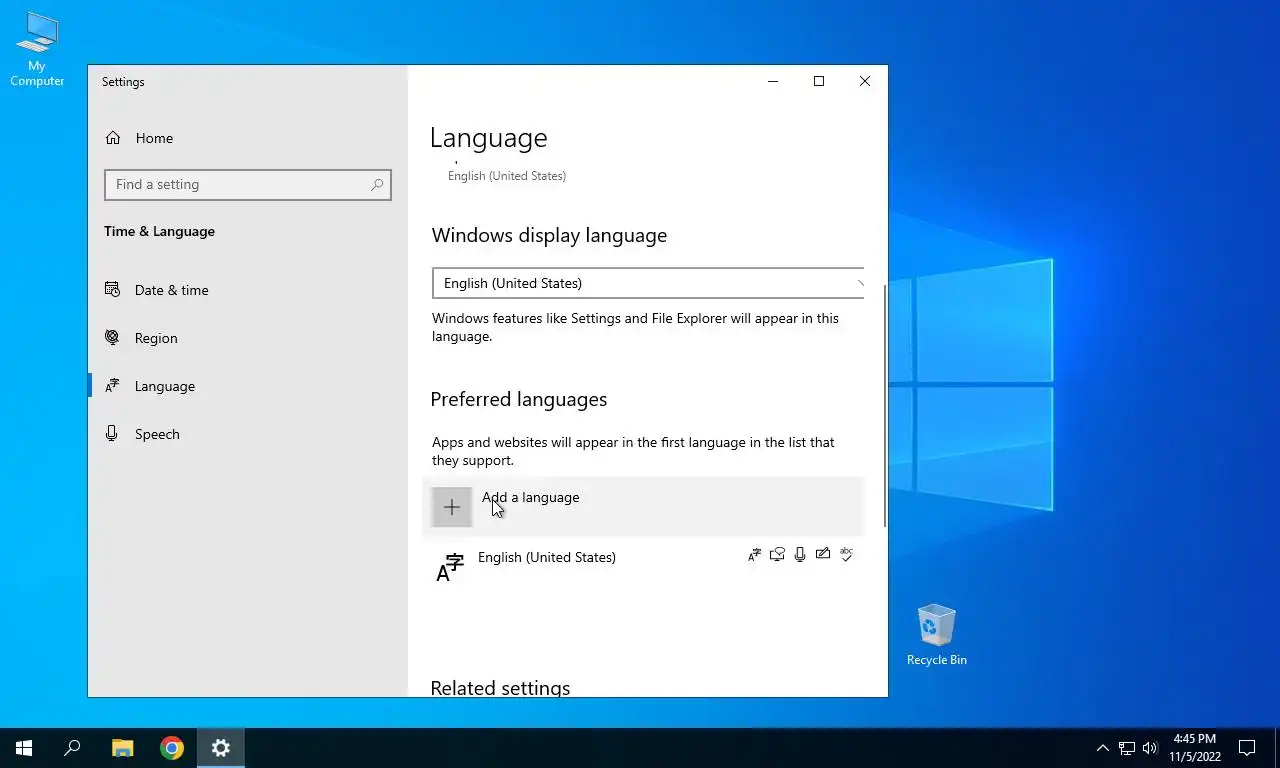The image size is (1280, 768).
Task: Click the Settings vertical scrollbar
Action: pyautogui.click(x=885, y=405)
